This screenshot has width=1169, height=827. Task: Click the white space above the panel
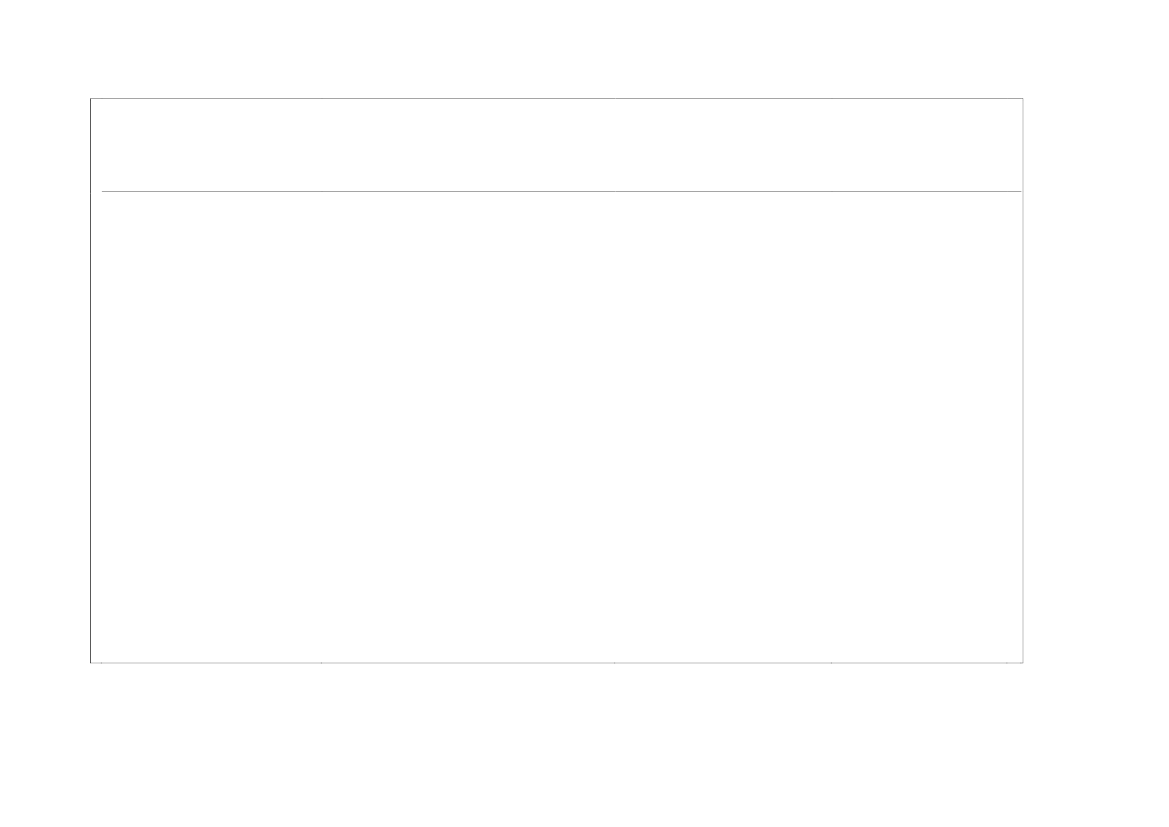(x=584, y=48)
